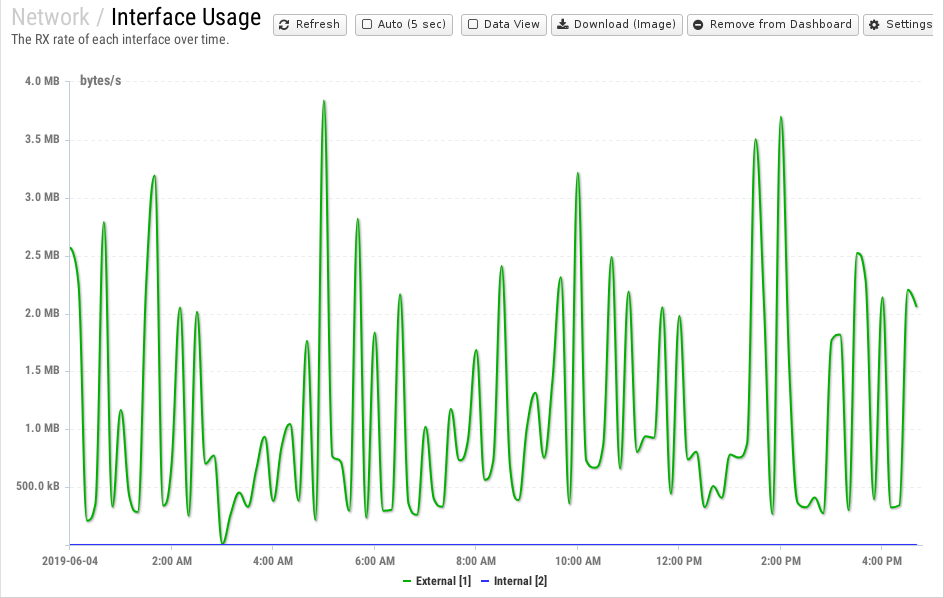The height and width of the screenshot is (598, 944).
Task: Toggle the External [1] legend entry
Action: coord(437,581)
